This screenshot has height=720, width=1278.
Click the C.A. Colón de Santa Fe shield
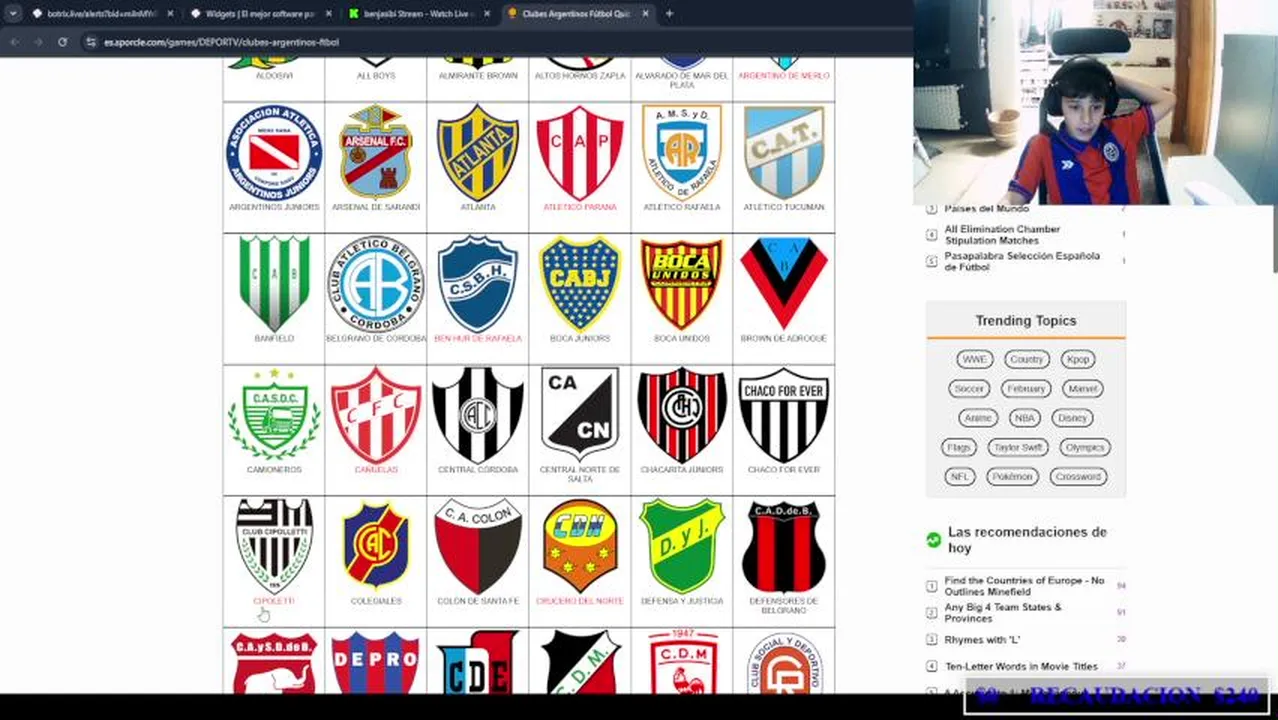(478, 546)
